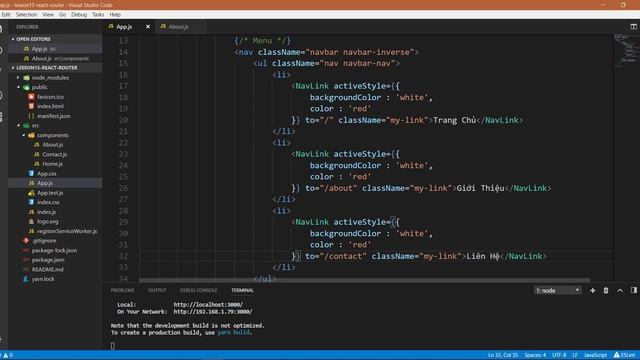Collapse the public folder
The width and height of the screenshot is (640, 360).
coord(39,87)
